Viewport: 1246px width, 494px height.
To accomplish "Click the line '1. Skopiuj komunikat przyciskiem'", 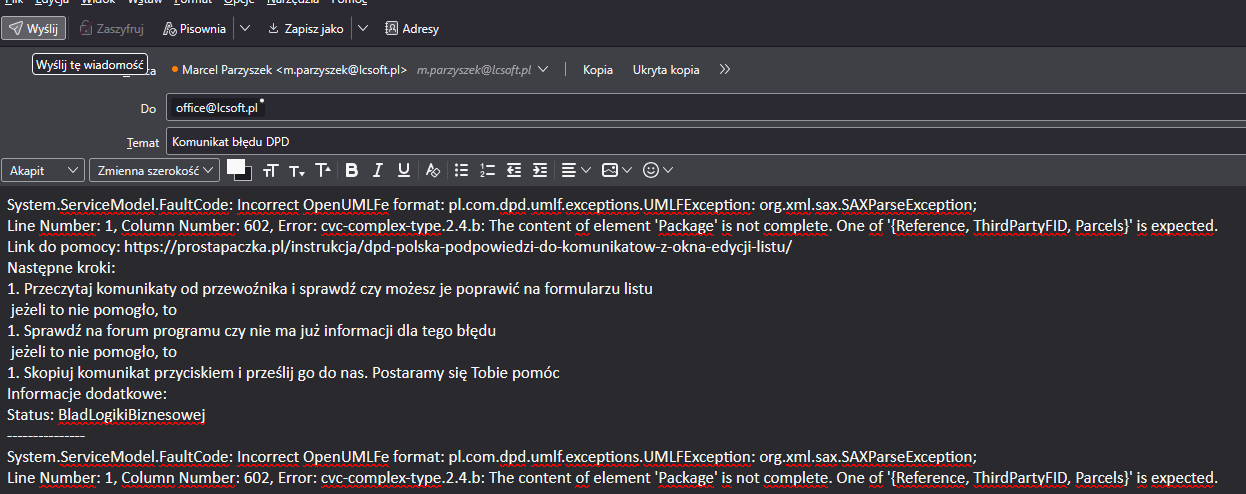I will point(282,372).
